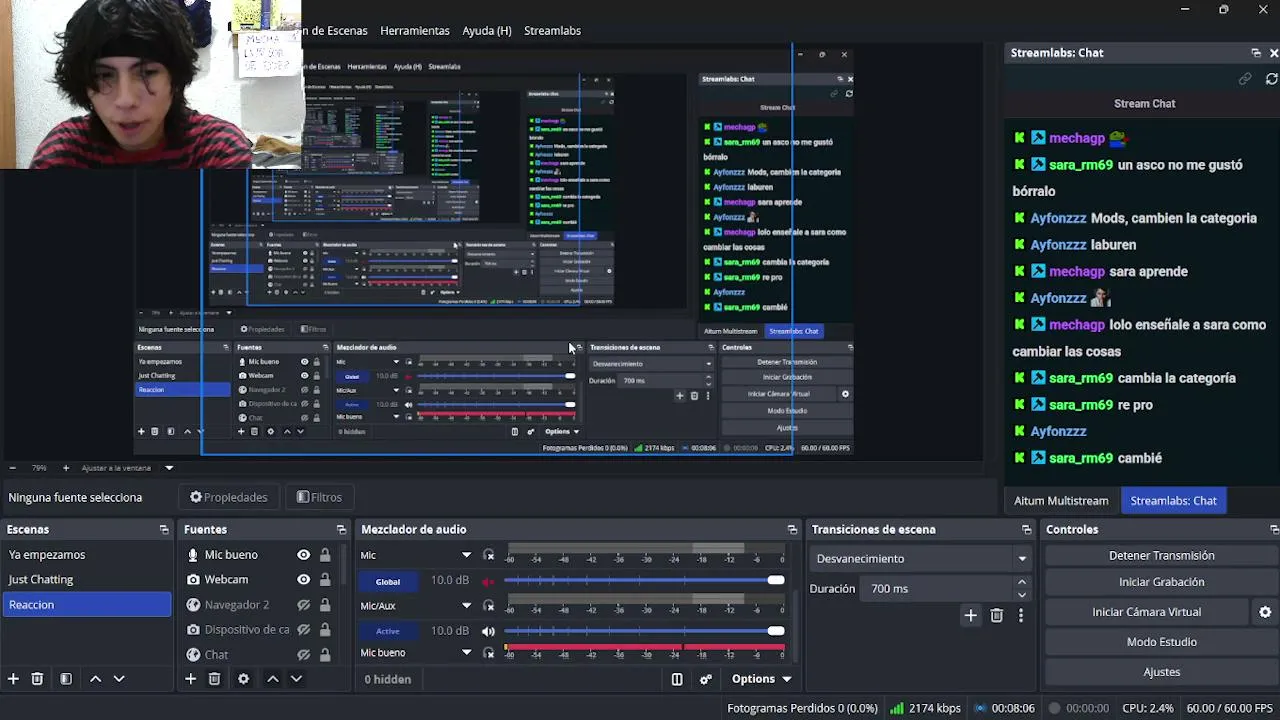
Task: Click Detener Transmisión button
Action: 1162,556
